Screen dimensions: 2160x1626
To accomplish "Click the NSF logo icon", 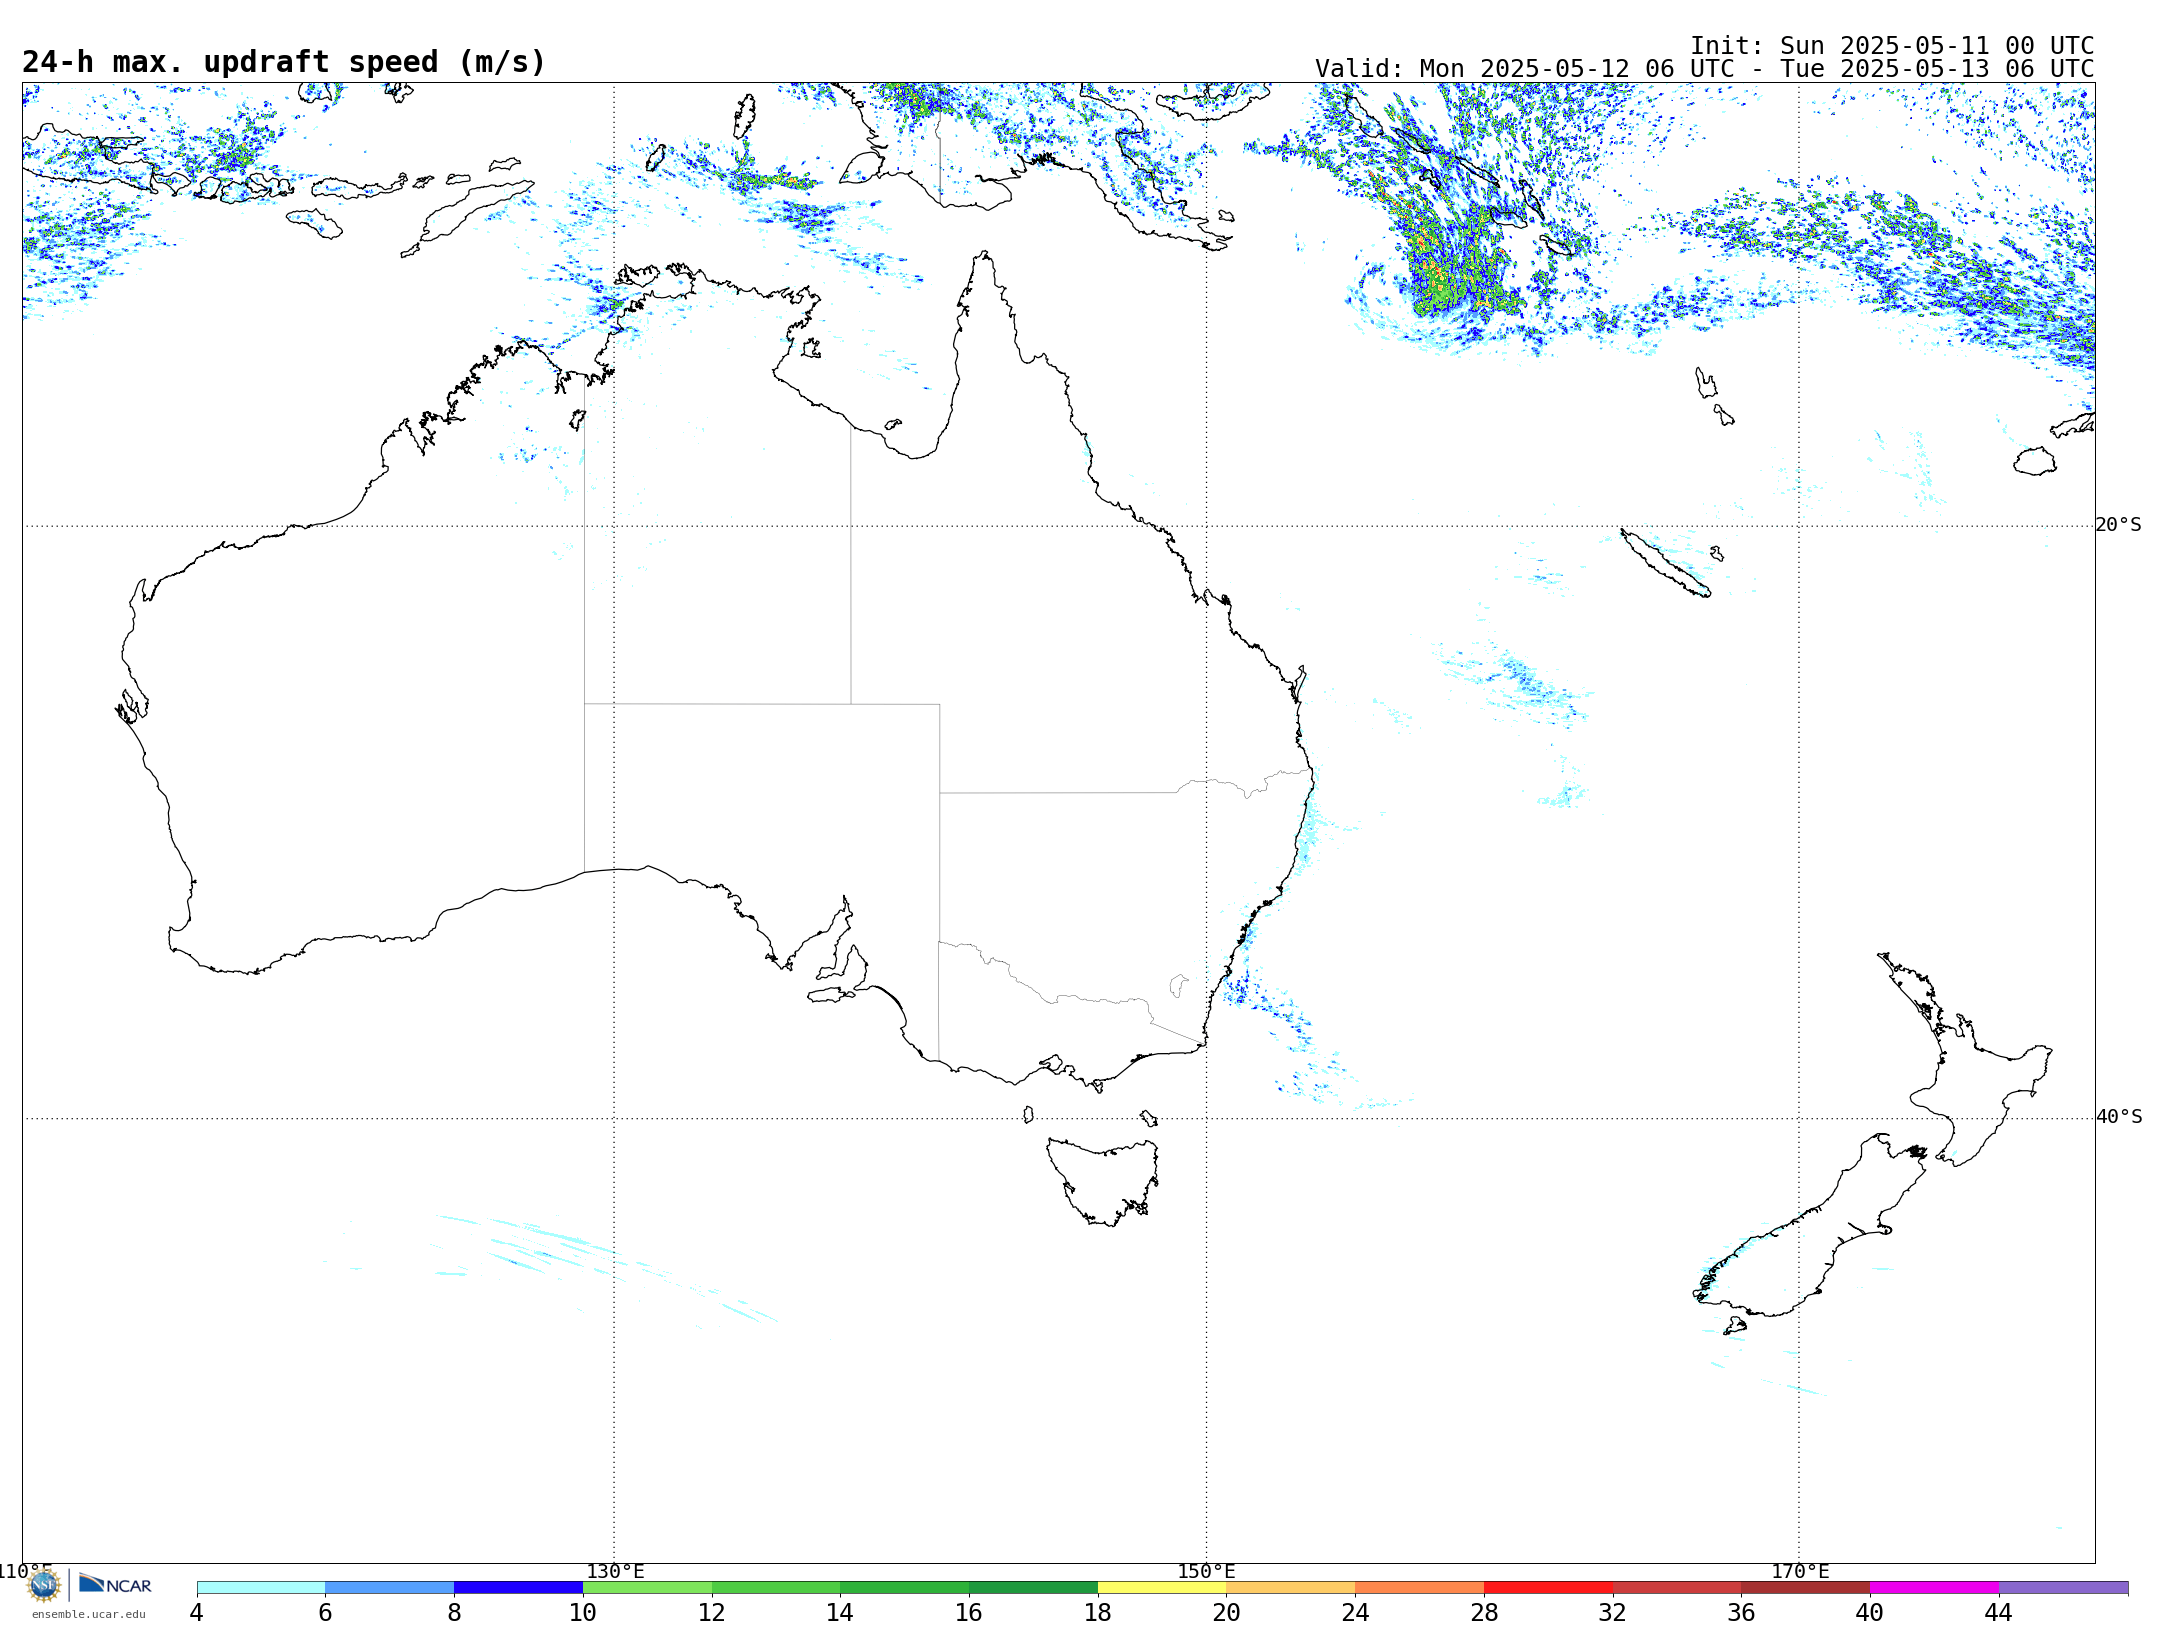I will point(44,1585).
